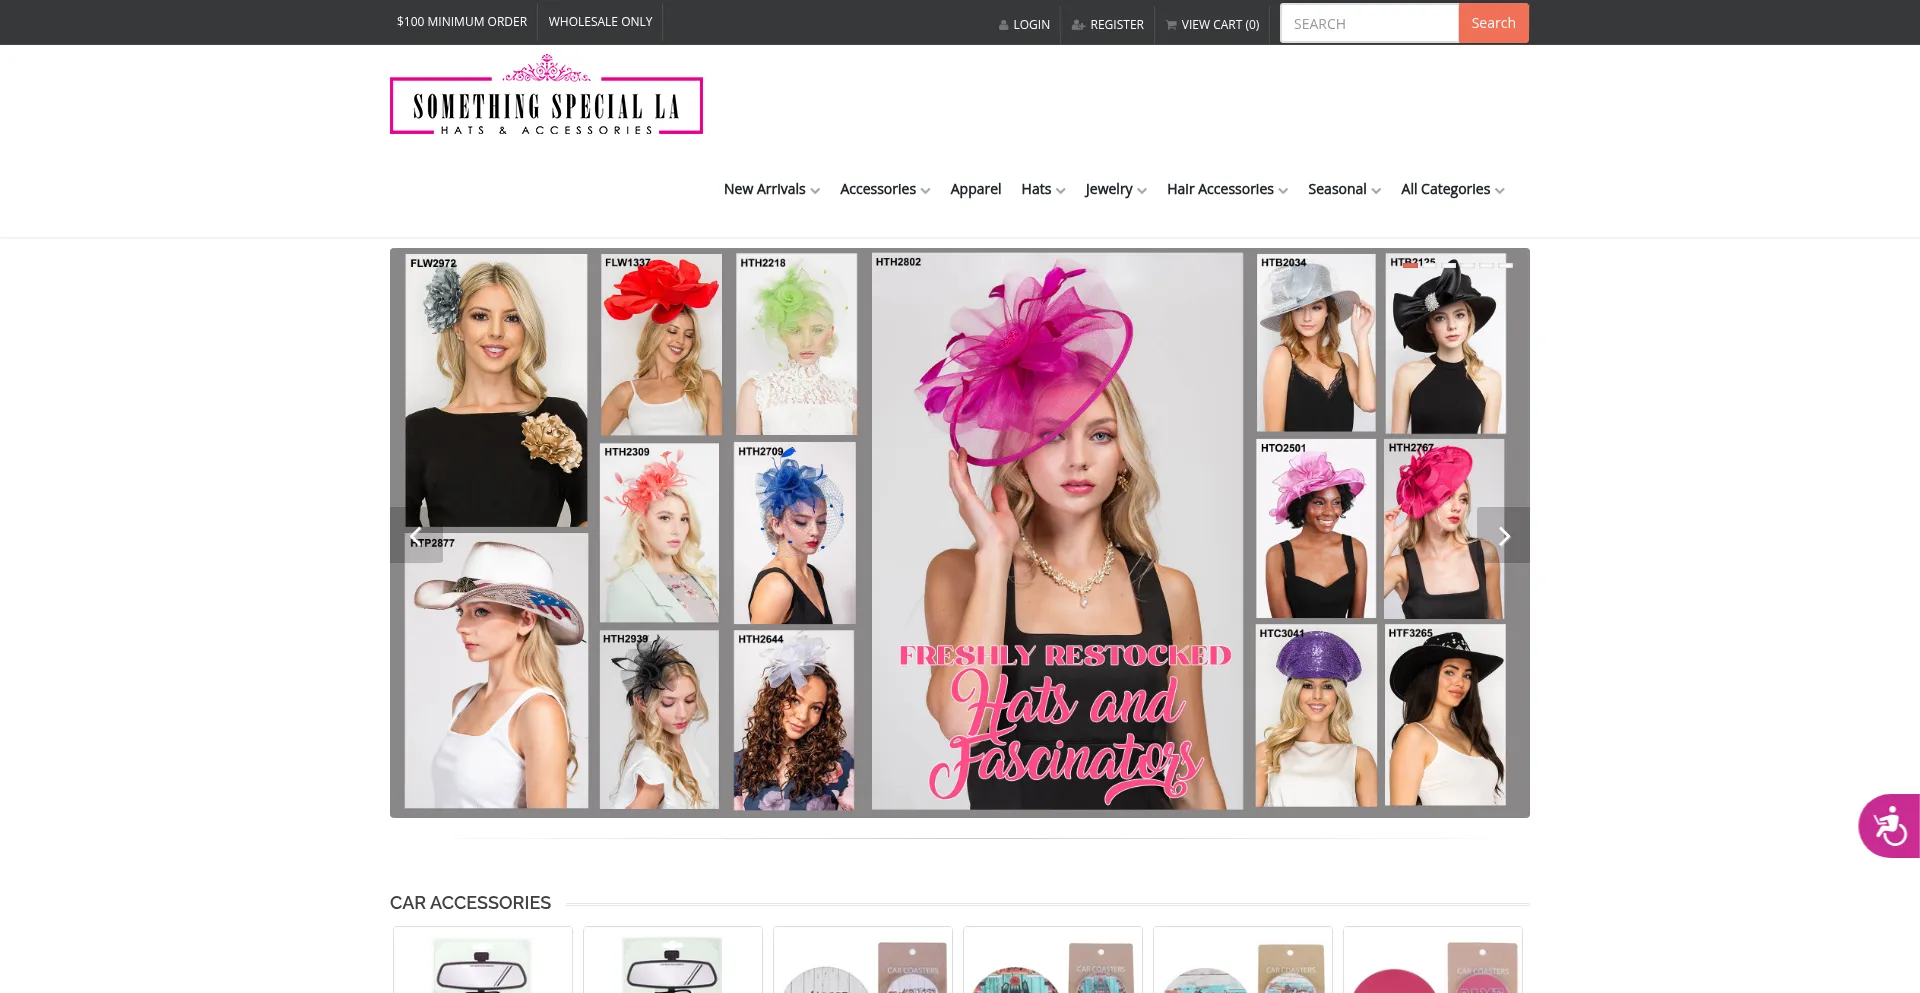Click the orange Search button

pyautogui.click(x=1493, y=23)
